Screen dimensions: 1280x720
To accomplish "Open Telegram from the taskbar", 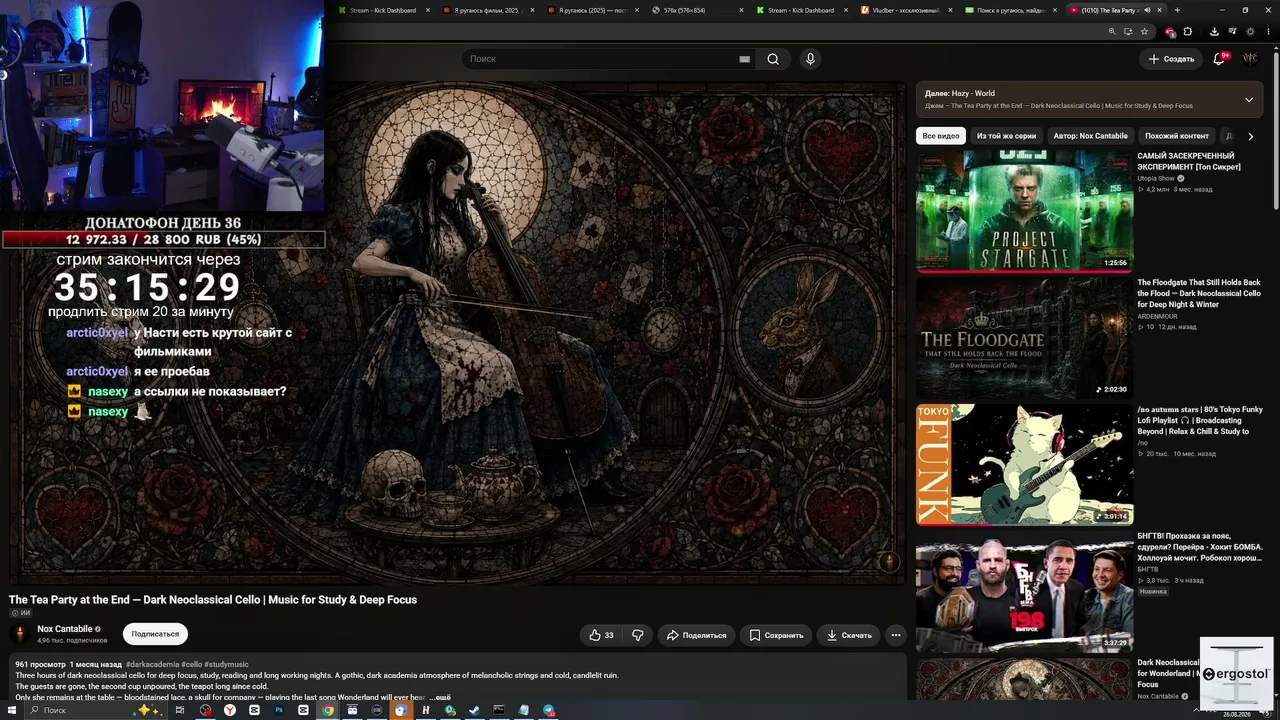I will 549,710.
